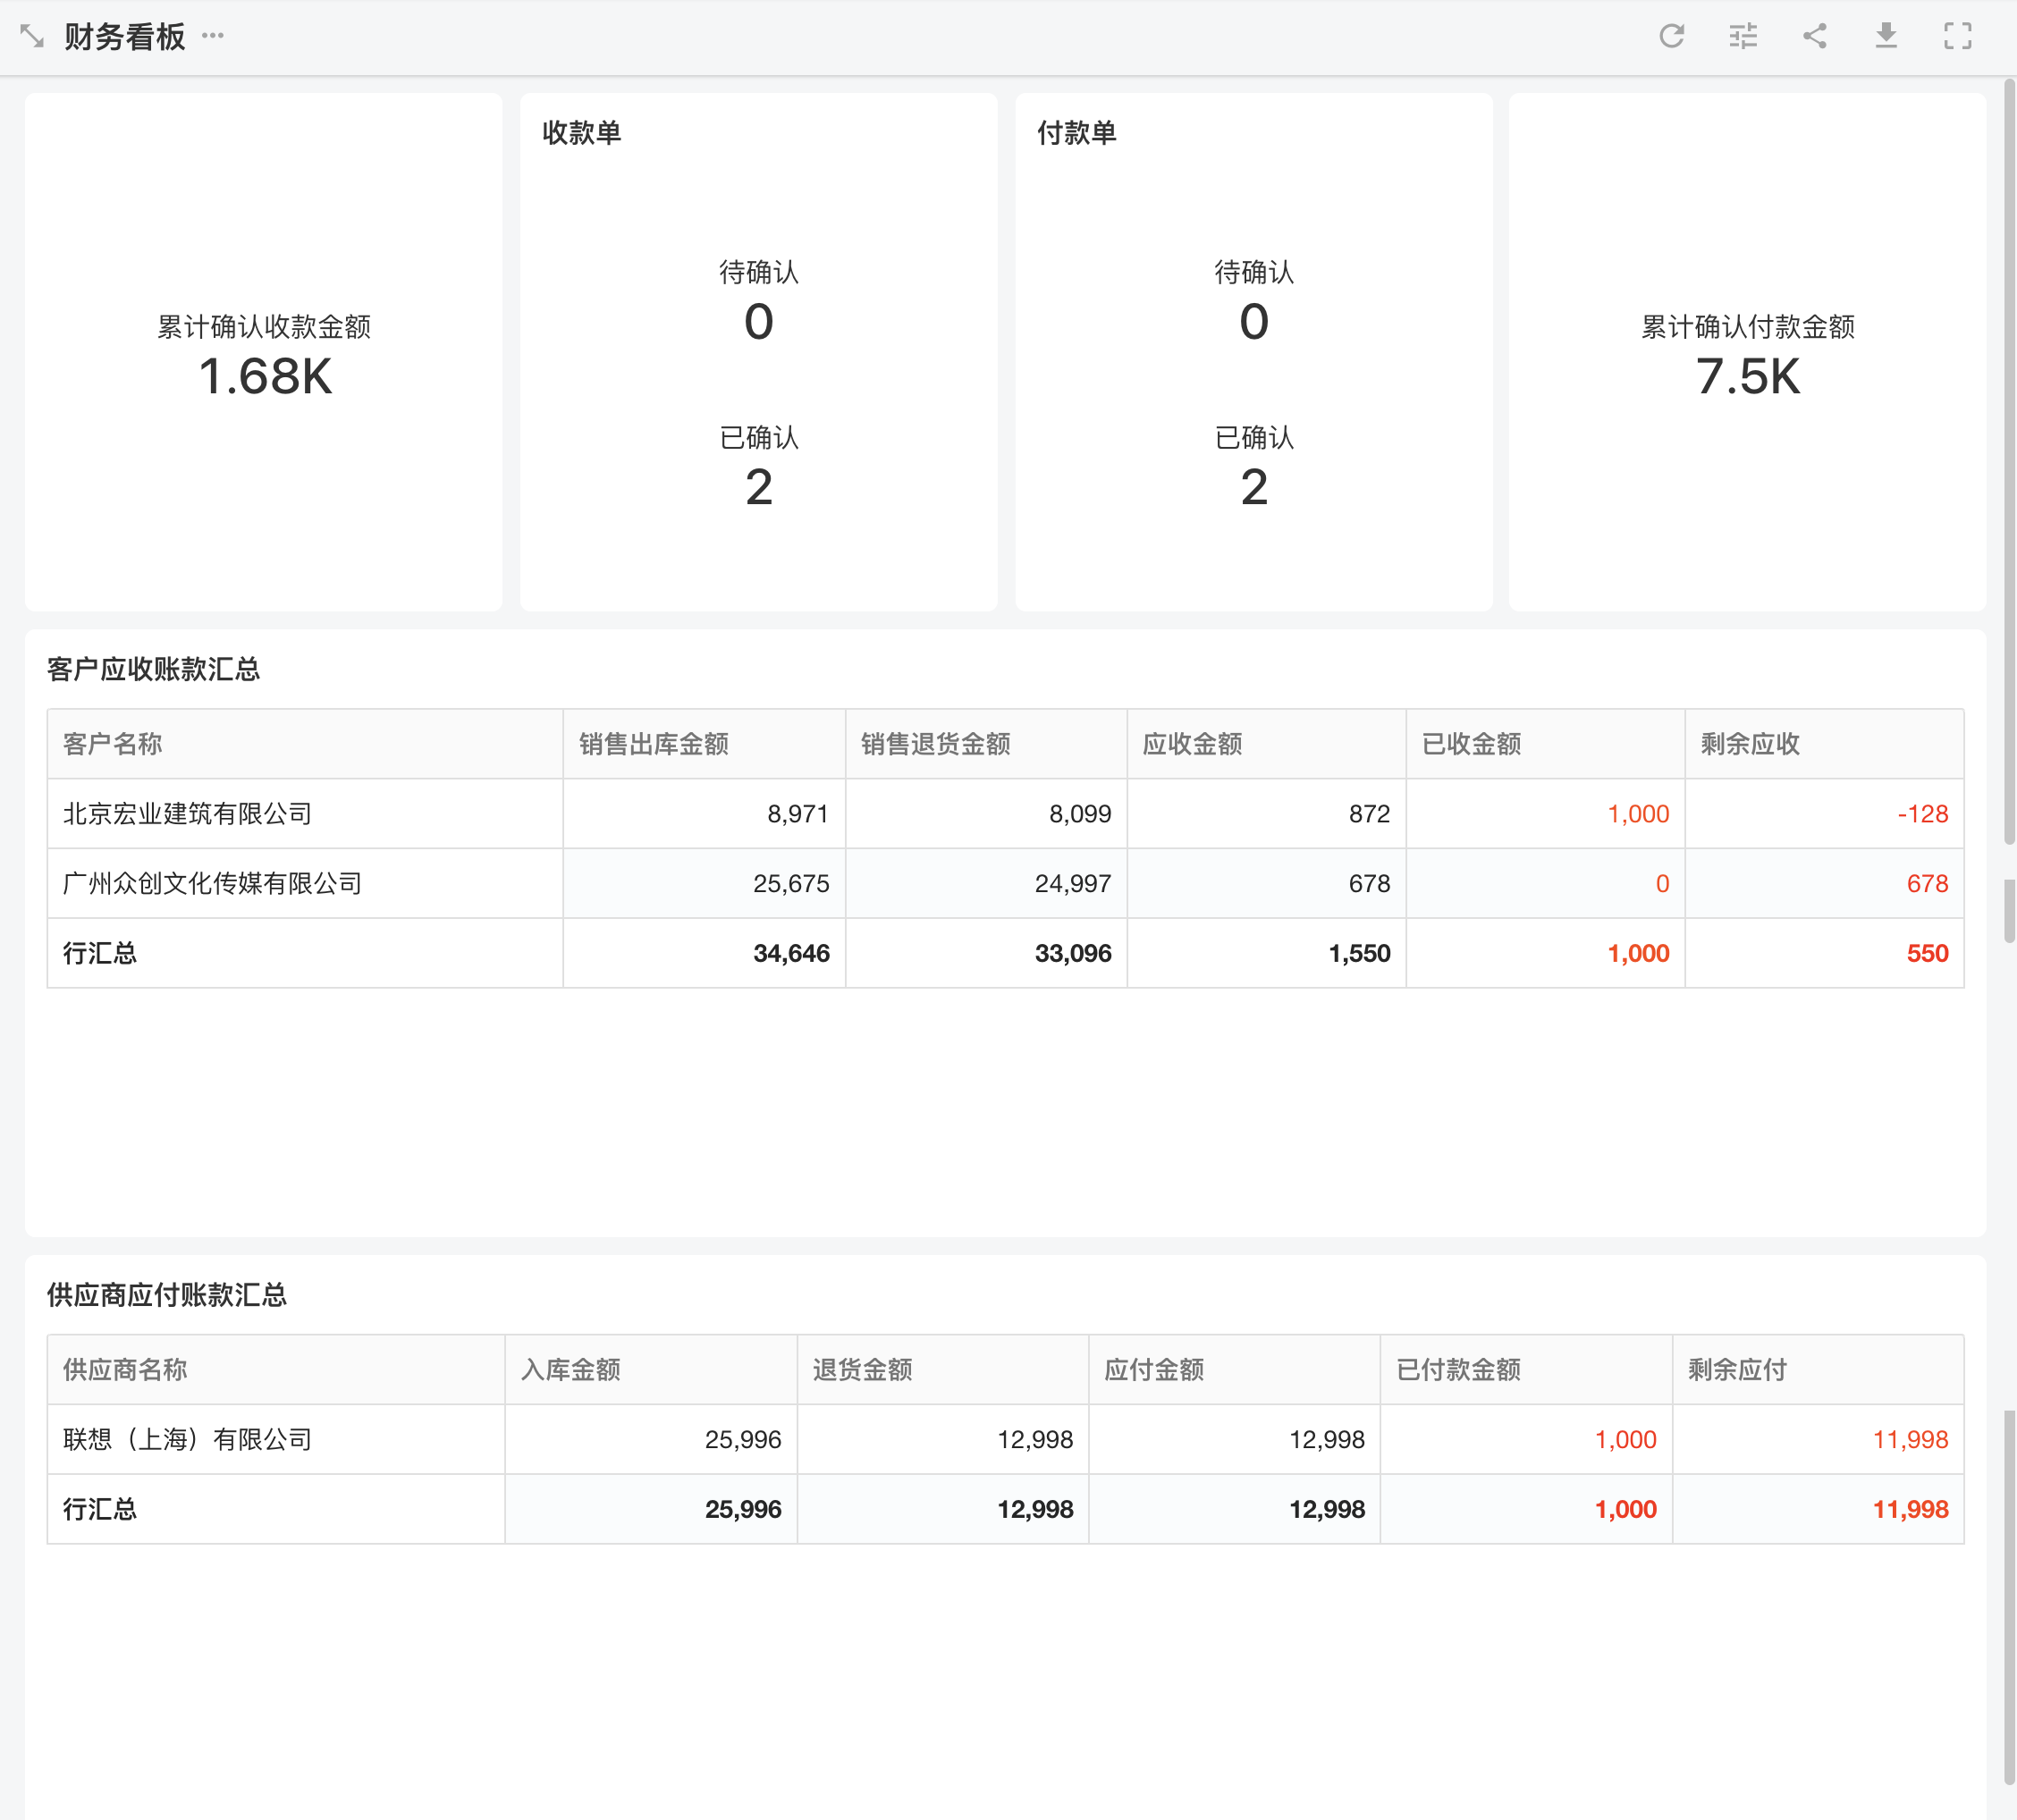Click the 累计确认收款金额 1.68K card
This screenshot has width=2017, height=1820.
point(264,352)
